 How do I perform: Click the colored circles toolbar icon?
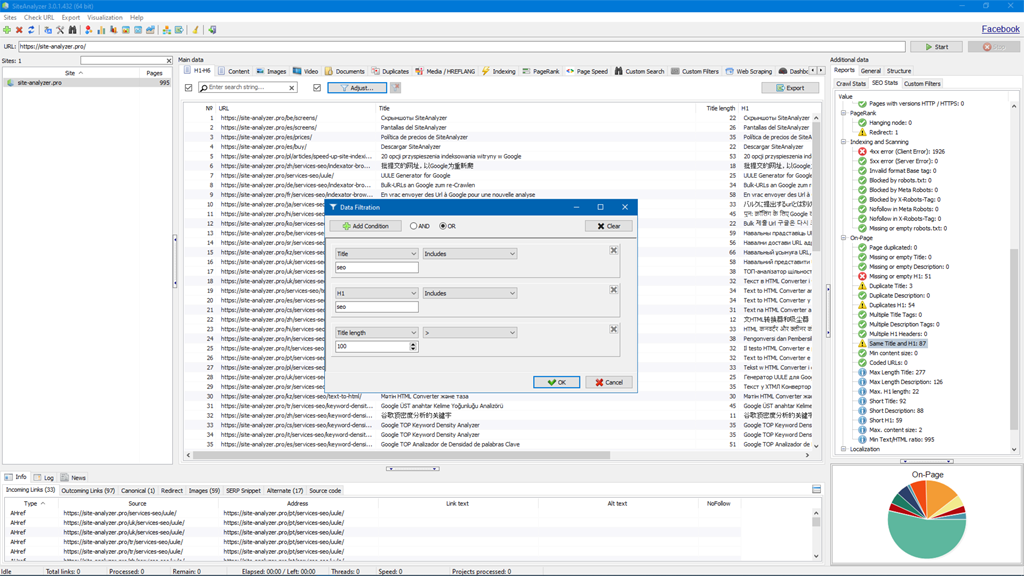coord(88,30)
